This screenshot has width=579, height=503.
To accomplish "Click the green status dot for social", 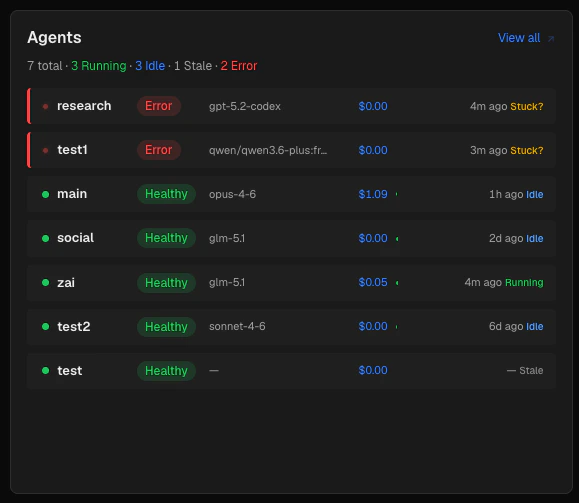I will (45, 238).
